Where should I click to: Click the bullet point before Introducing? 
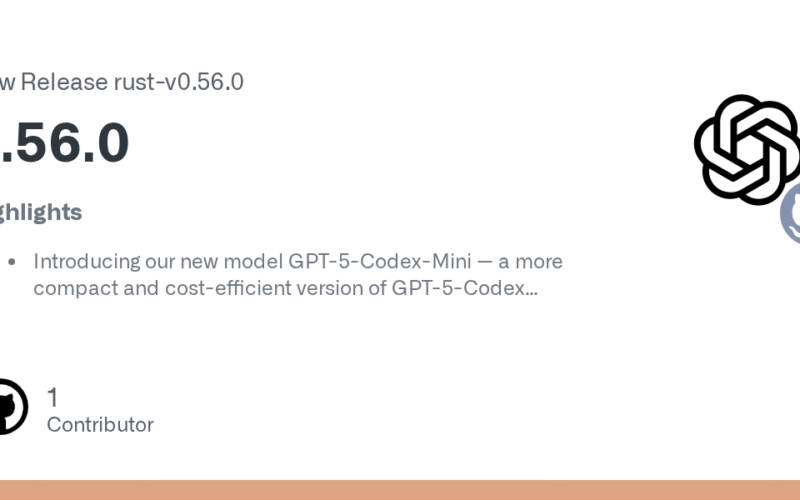(12, 262)
